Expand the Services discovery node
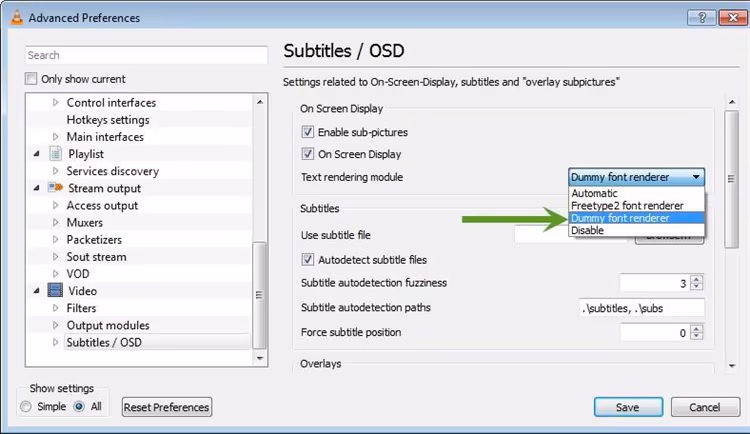The height and width of the screenshot is (434, 750). pos(55,171)
